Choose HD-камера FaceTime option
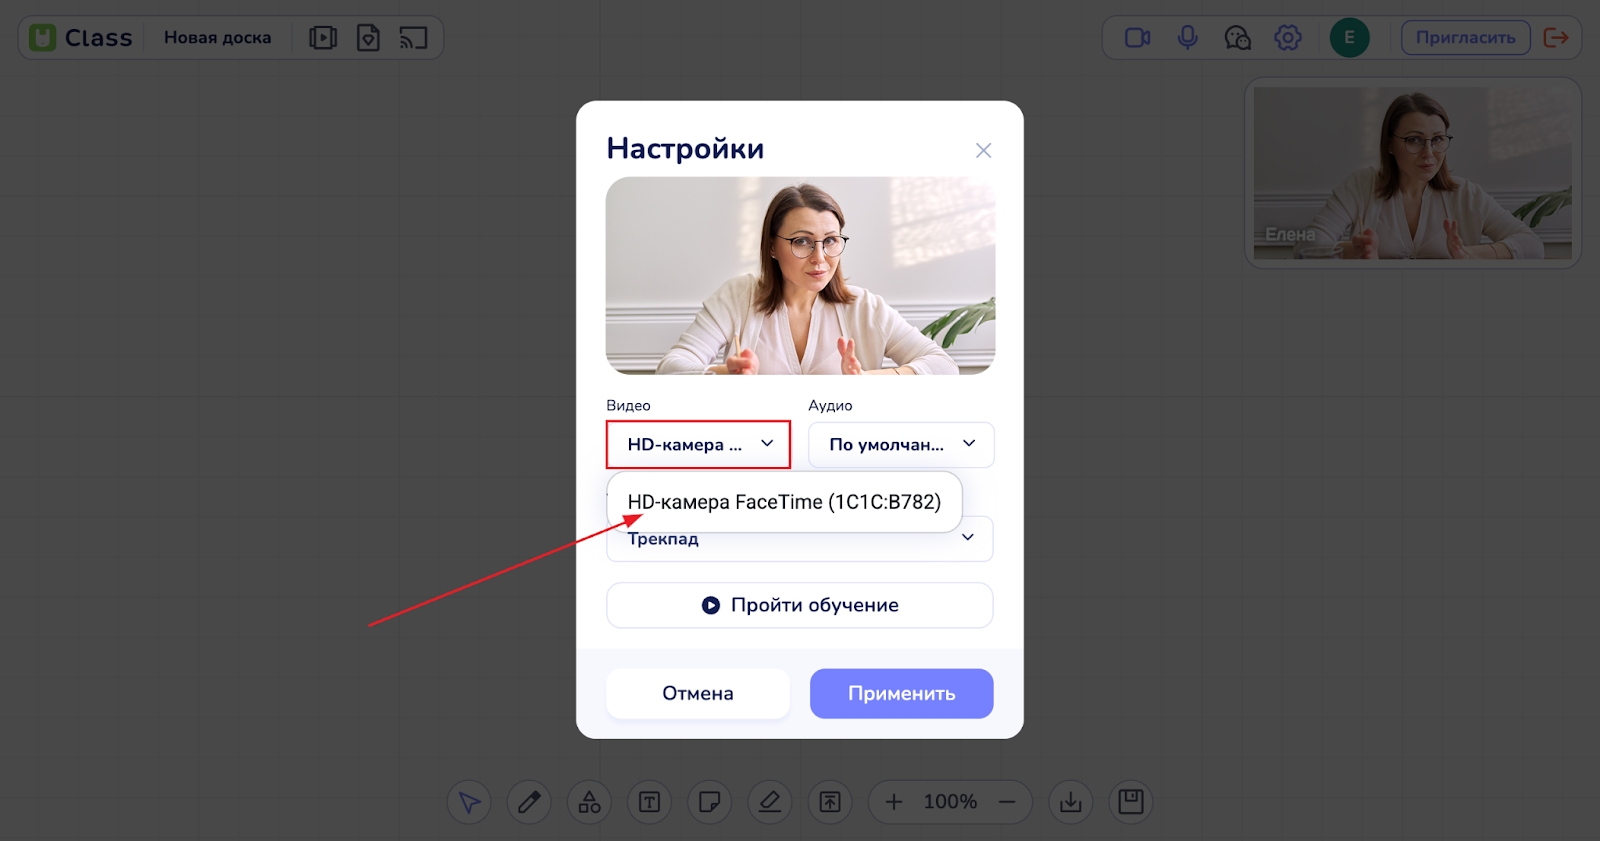The width and height of the screenshot is (1600, 841). (784, 502)
